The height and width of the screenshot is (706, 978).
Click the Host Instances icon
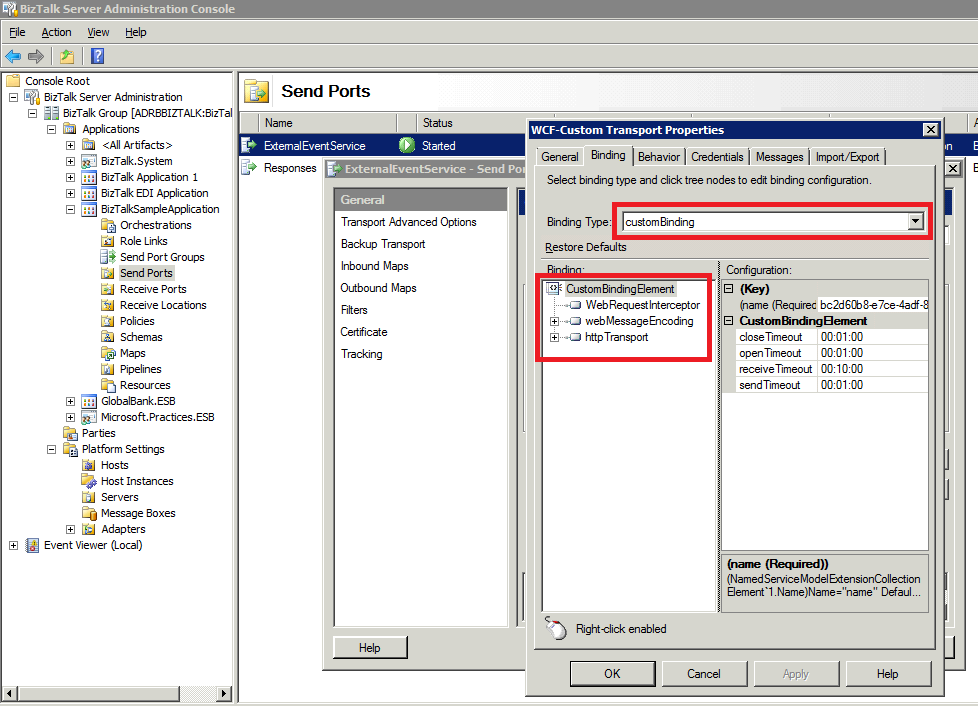tap(89, 481)
